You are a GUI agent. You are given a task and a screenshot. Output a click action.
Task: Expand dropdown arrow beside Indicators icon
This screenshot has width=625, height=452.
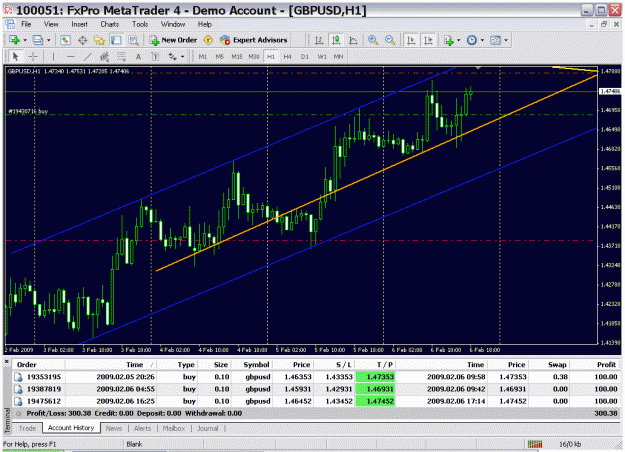pyautogui.click(x=458, y=40)
